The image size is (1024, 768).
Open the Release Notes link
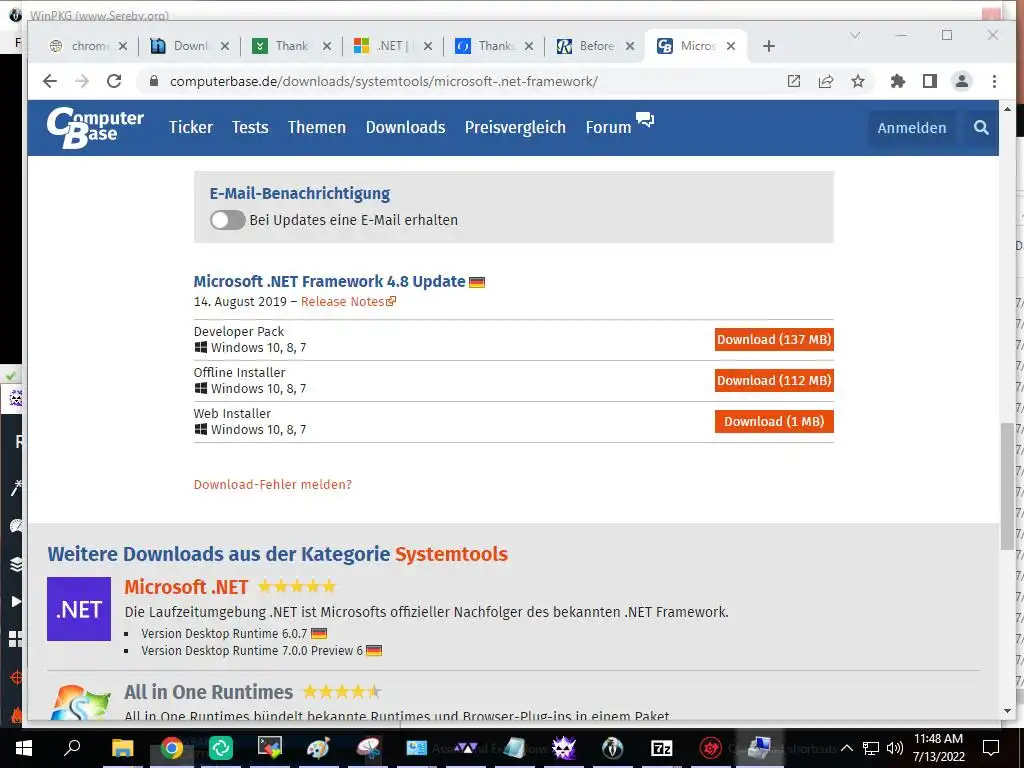348,302
